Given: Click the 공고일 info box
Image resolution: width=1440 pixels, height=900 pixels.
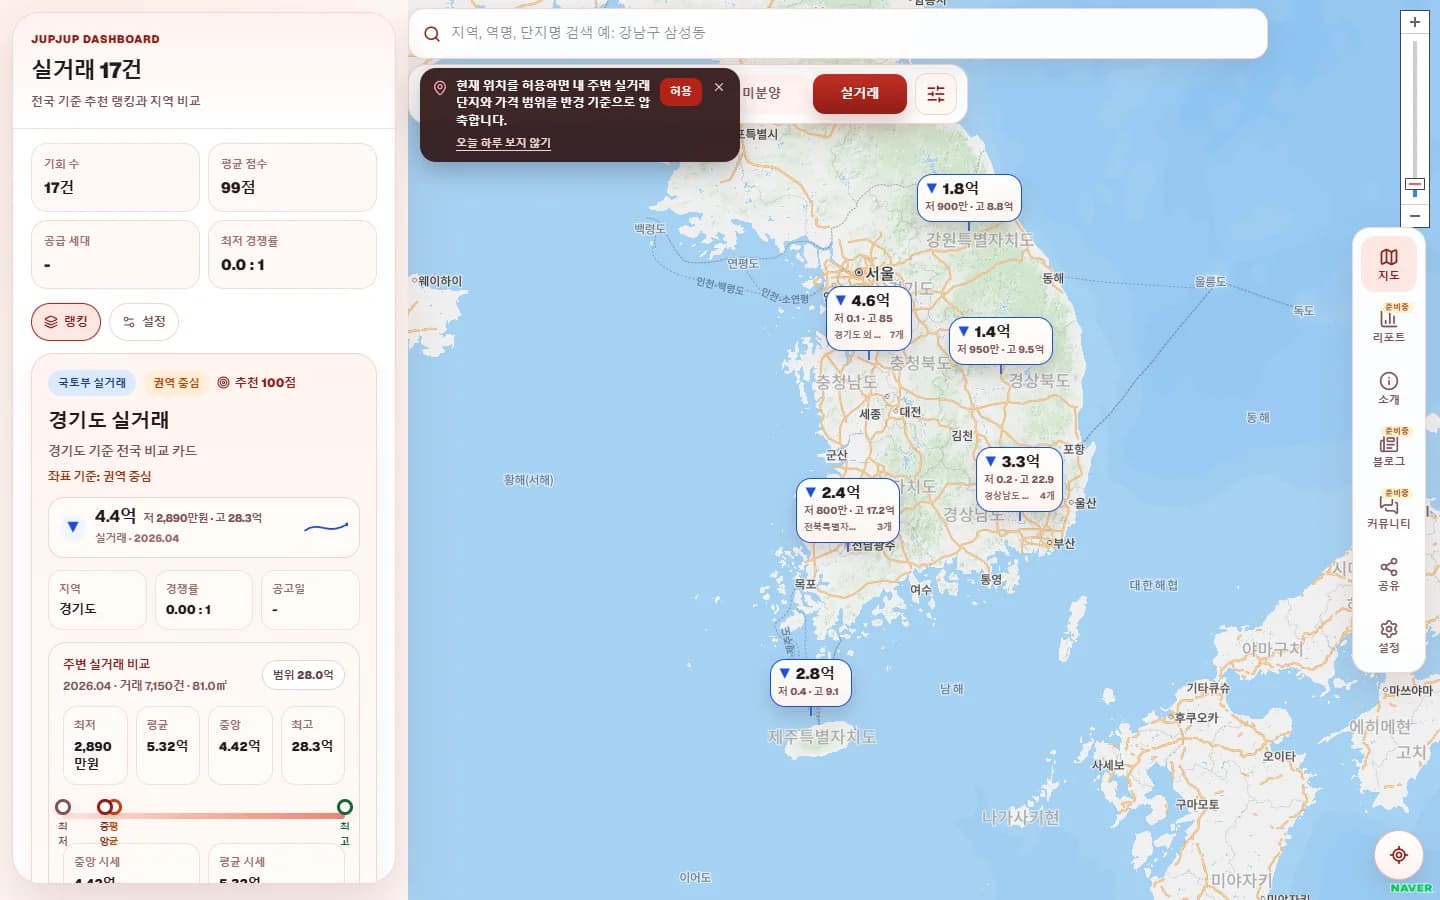Looking at the screenshot, I should [x=310, y=599].
